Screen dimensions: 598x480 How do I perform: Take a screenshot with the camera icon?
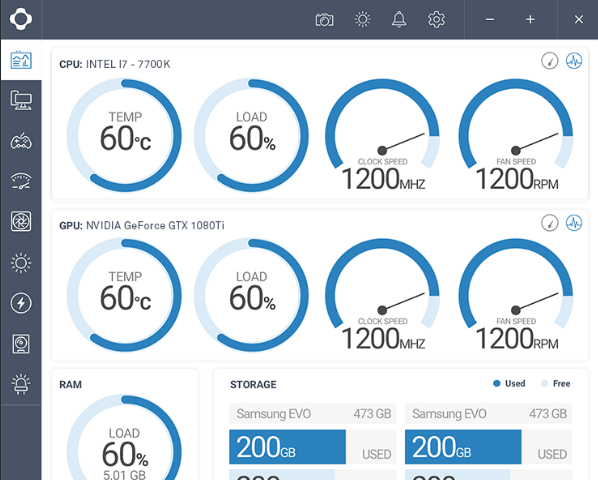(325, 19)
